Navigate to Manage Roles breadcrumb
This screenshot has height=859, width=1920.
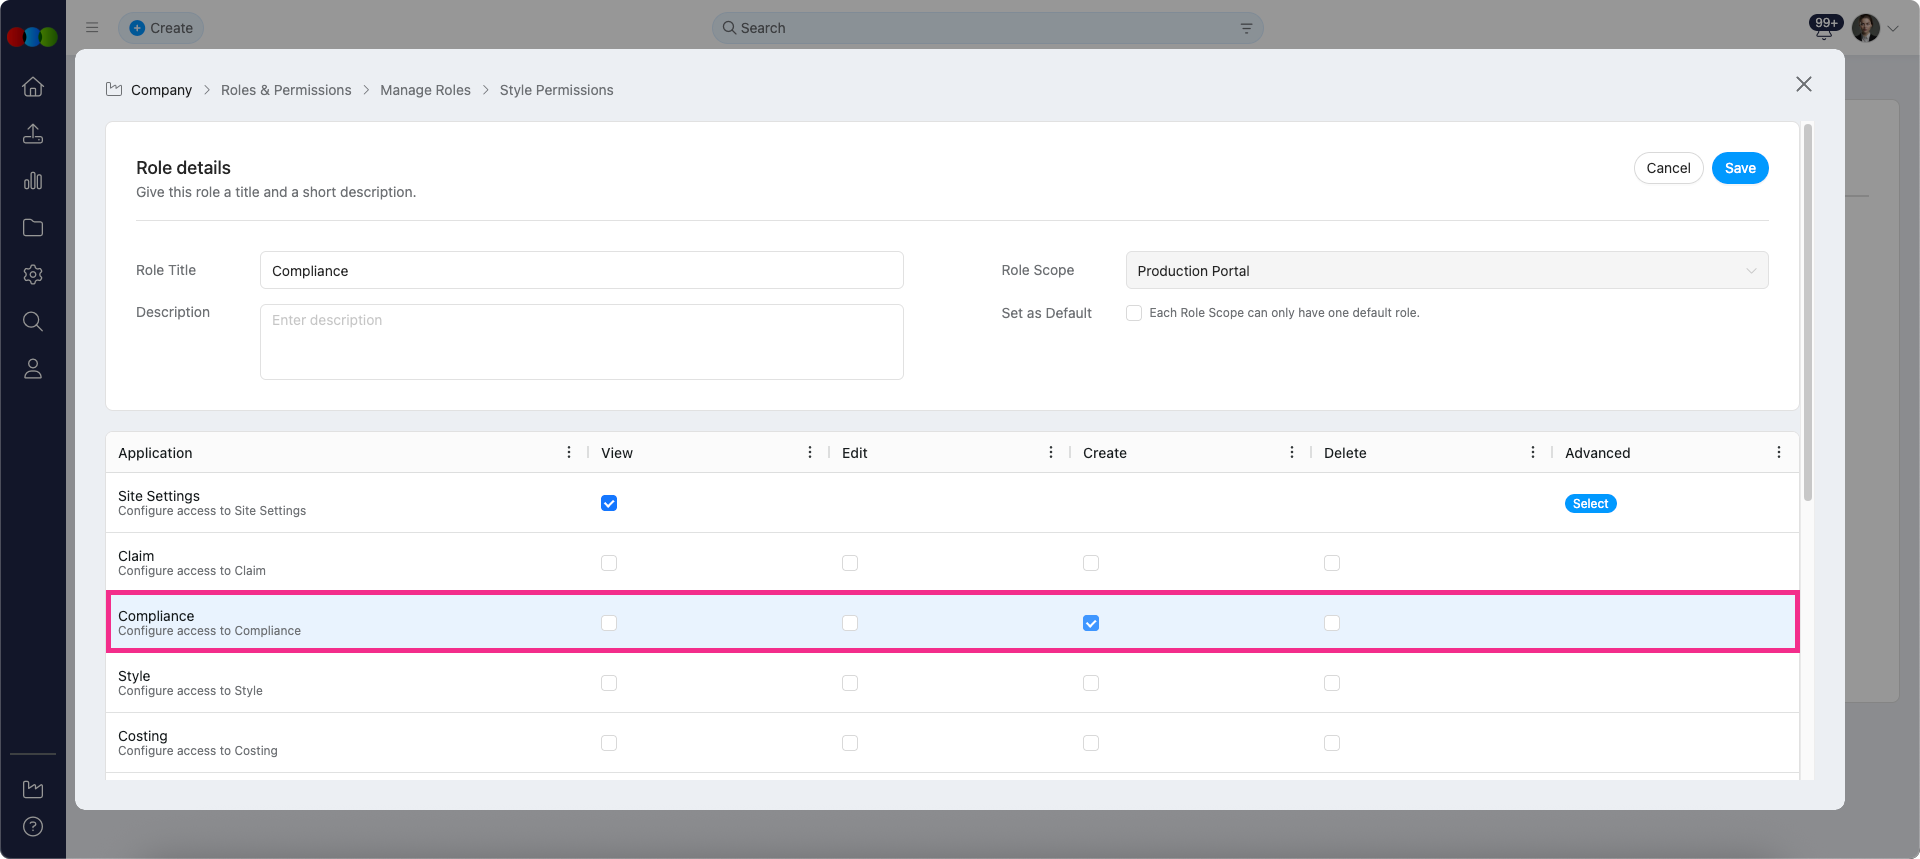(x=425, y=90)
